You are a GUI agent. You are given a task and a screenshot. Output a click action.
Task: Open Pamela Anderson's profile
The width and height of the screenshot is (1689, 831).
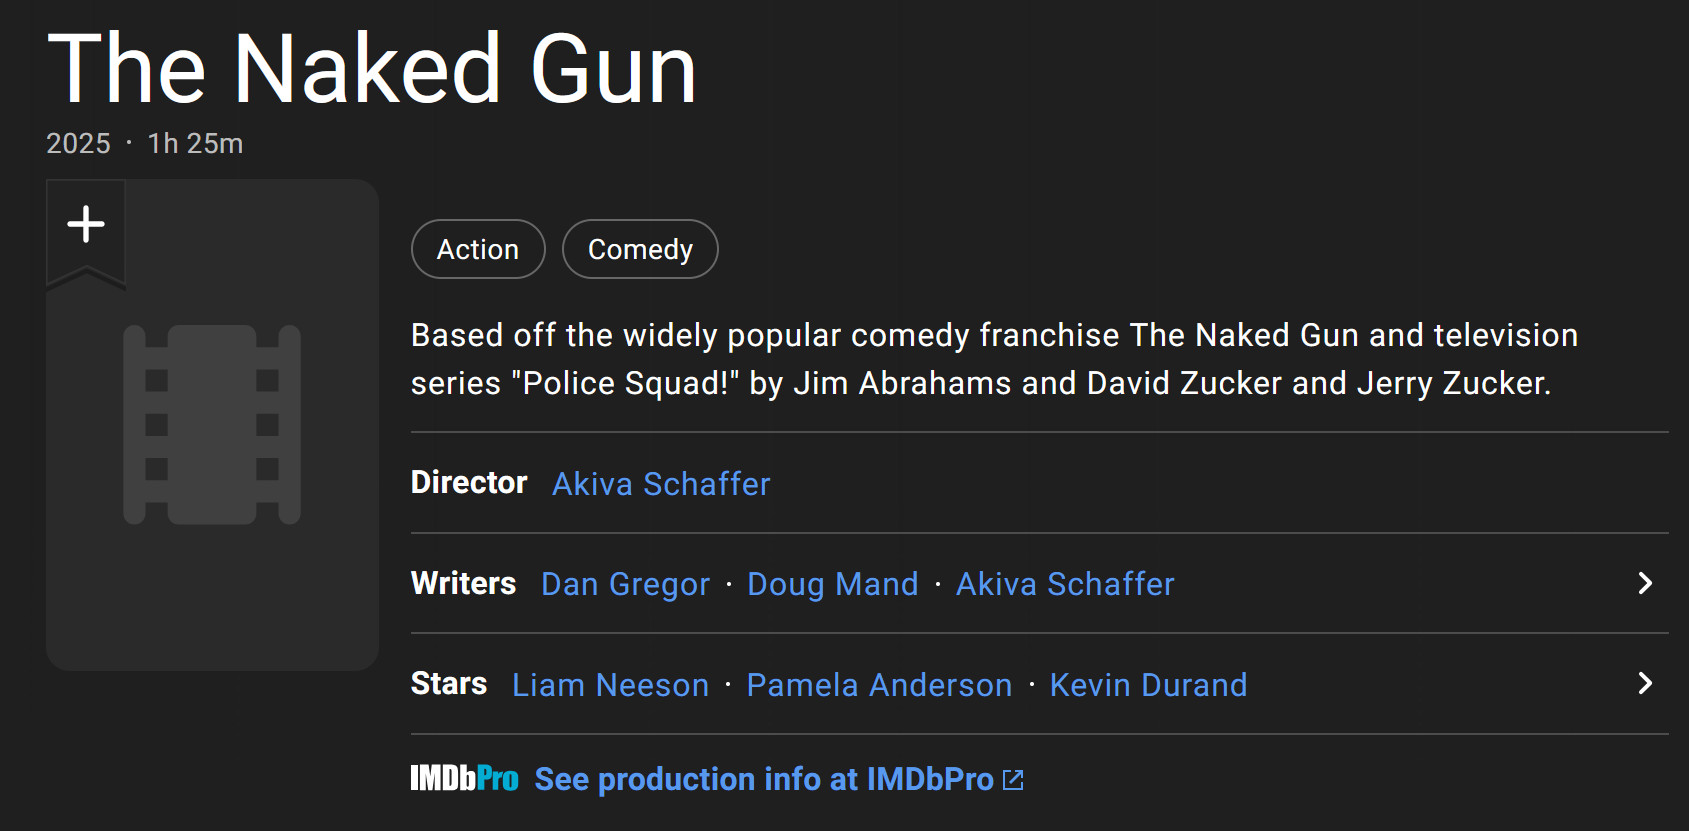tap(879, 685)
